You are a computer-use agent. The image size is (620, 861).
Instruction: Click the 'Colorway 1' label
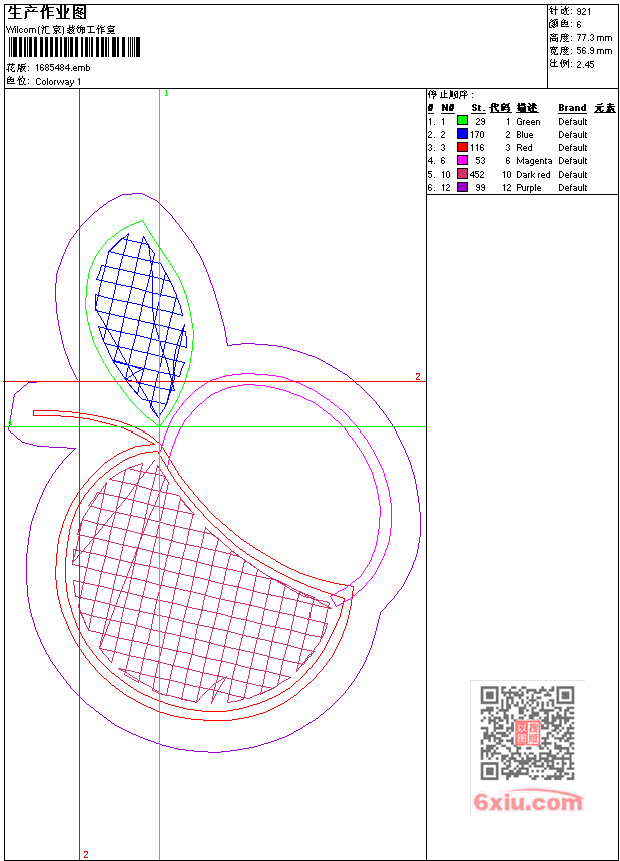coord(58,82)
